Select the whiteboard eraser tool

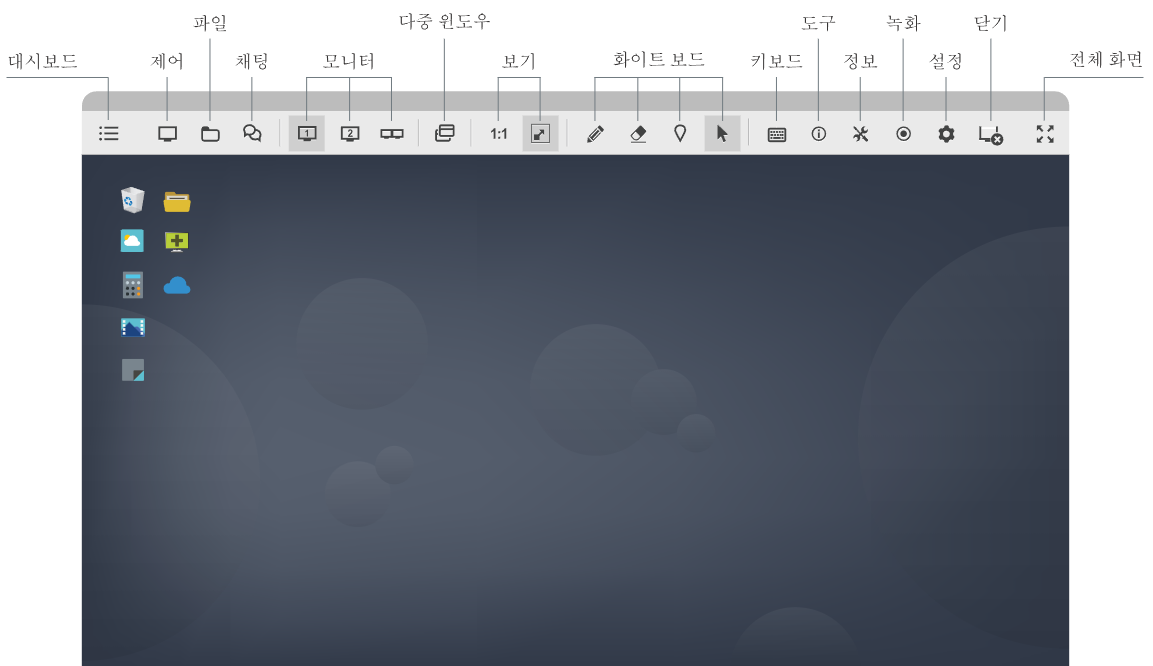(x=638, y=134)
